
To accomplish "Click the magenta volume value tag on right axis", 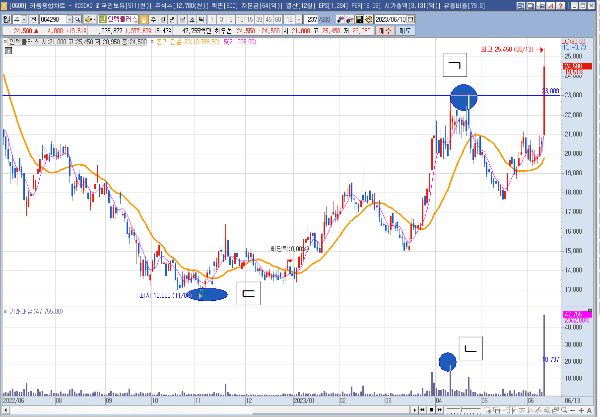I will [x=577, y=315].
